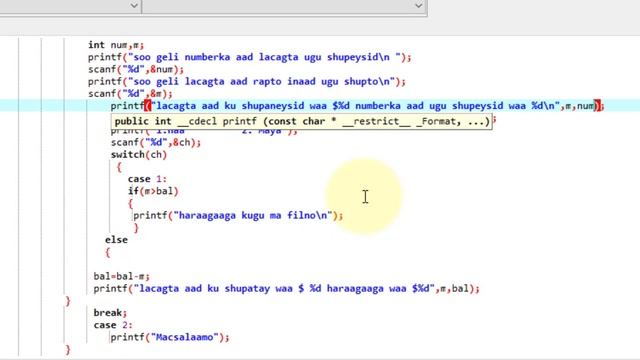Viewport: 640px width, 360px height.
Task: Click the 'else' keyword
Action: pyautogui.click(x=116, y=240)
